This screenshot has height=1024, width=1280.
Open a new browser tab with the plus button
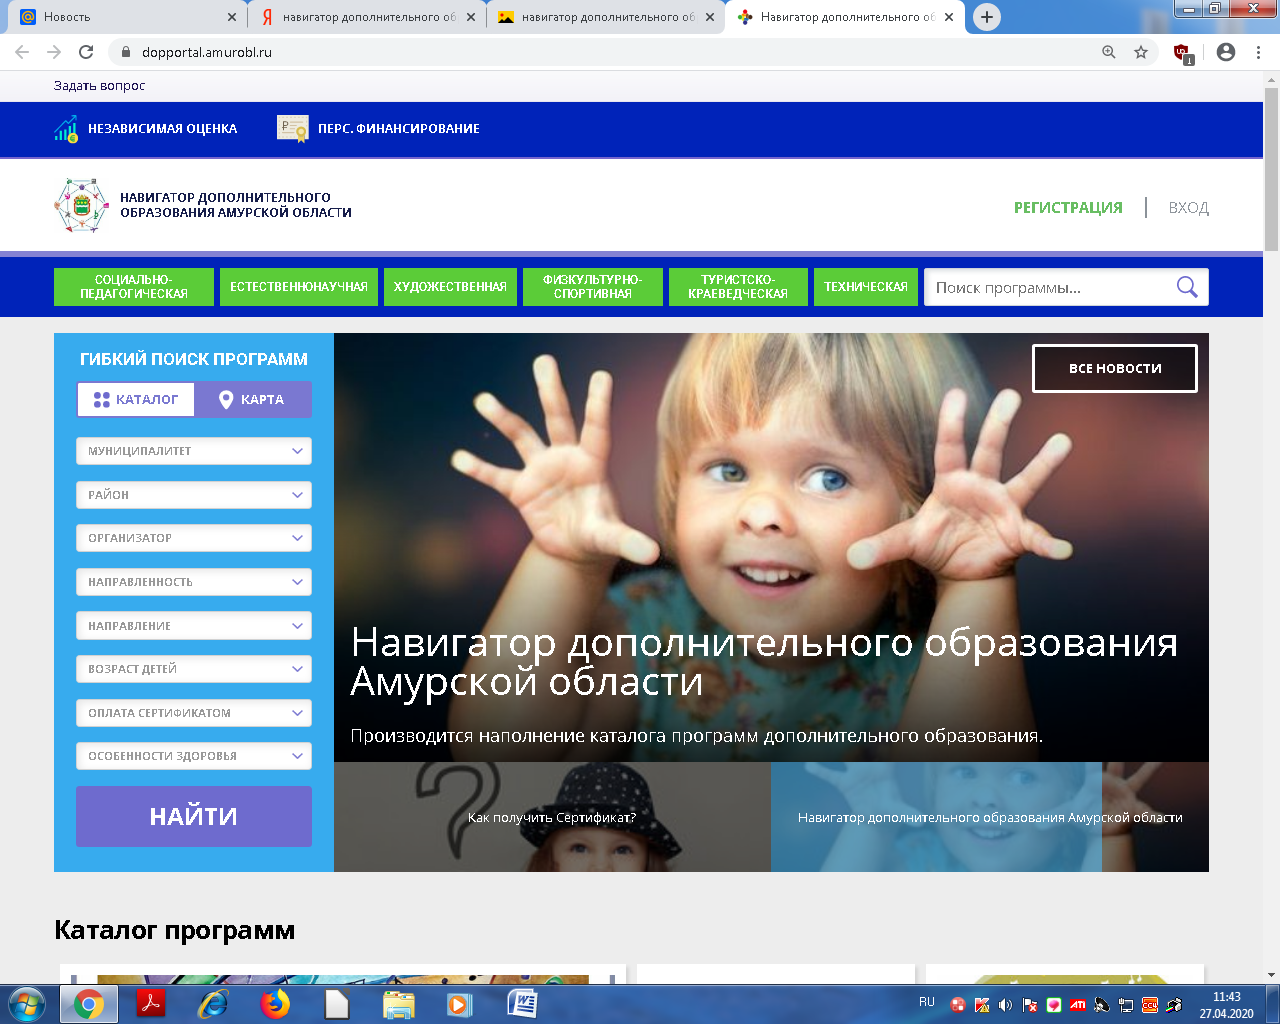pyautogui.click(x=986, y=17)
